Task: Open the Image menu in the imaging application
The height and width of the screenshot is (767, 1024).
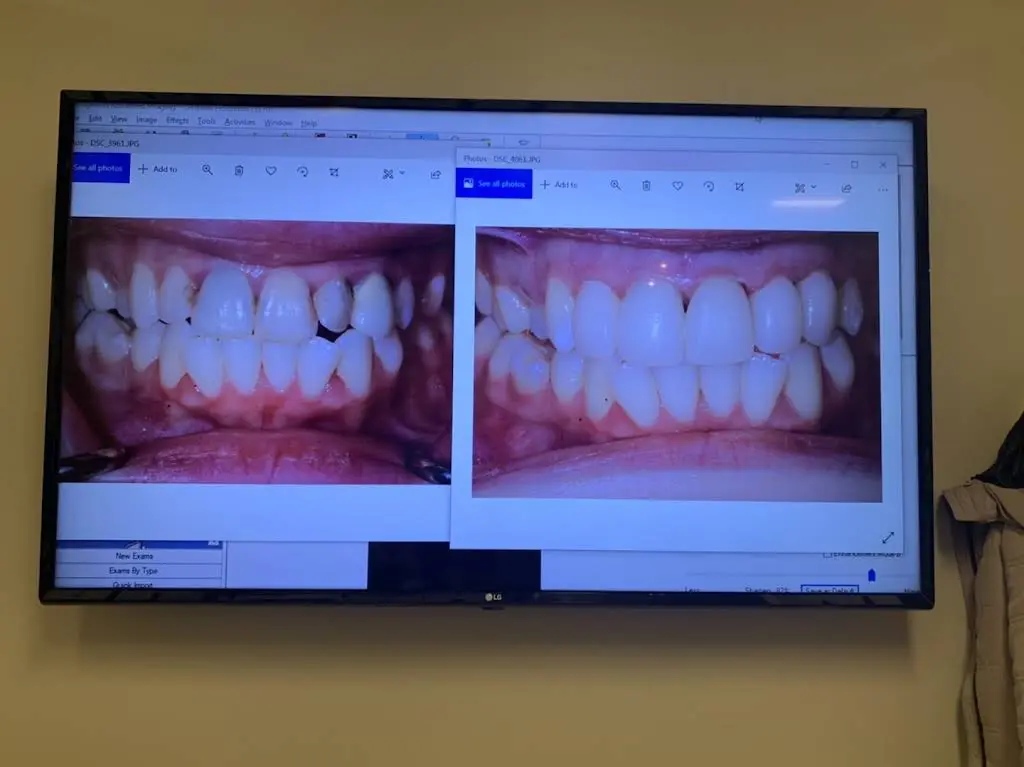Action: [146, 120]
